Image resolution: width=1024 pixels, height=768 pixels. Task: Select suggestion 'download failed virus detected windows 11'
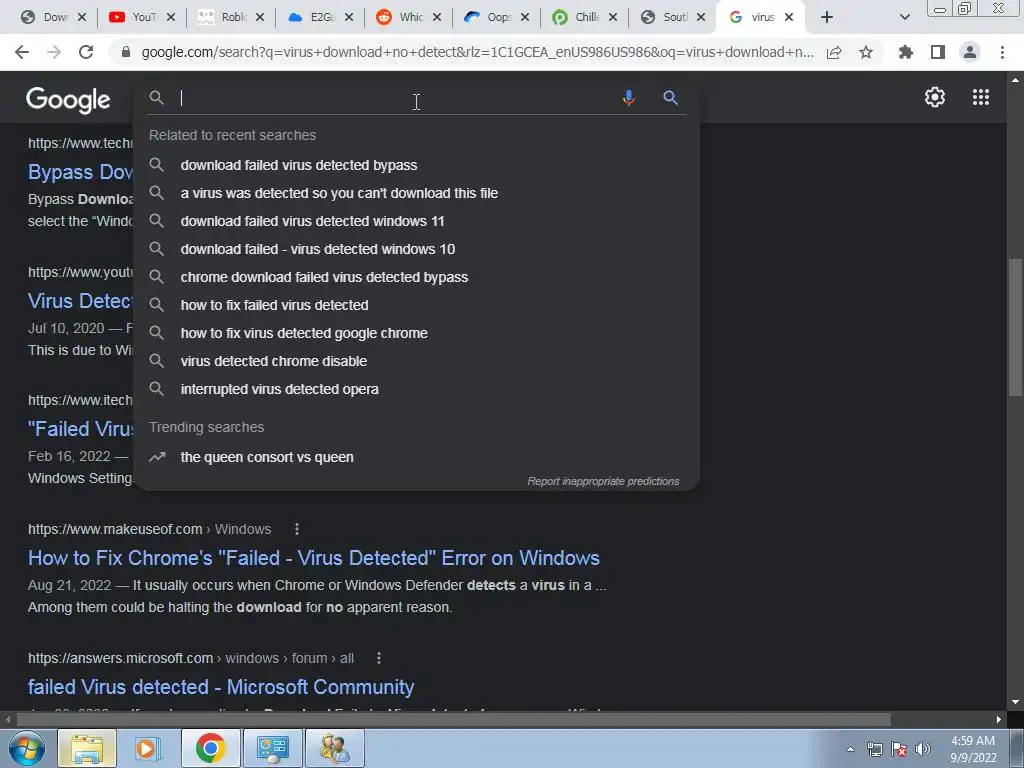click(416, 221)
